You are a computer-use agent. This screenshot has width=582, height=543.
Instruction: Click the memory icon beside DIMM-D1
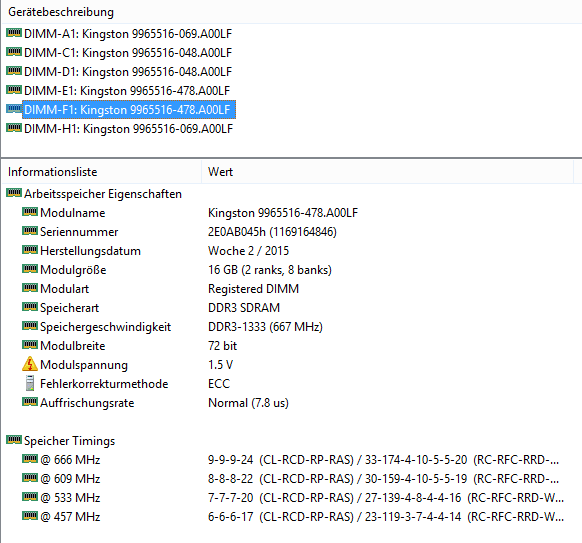pos(14,71)
